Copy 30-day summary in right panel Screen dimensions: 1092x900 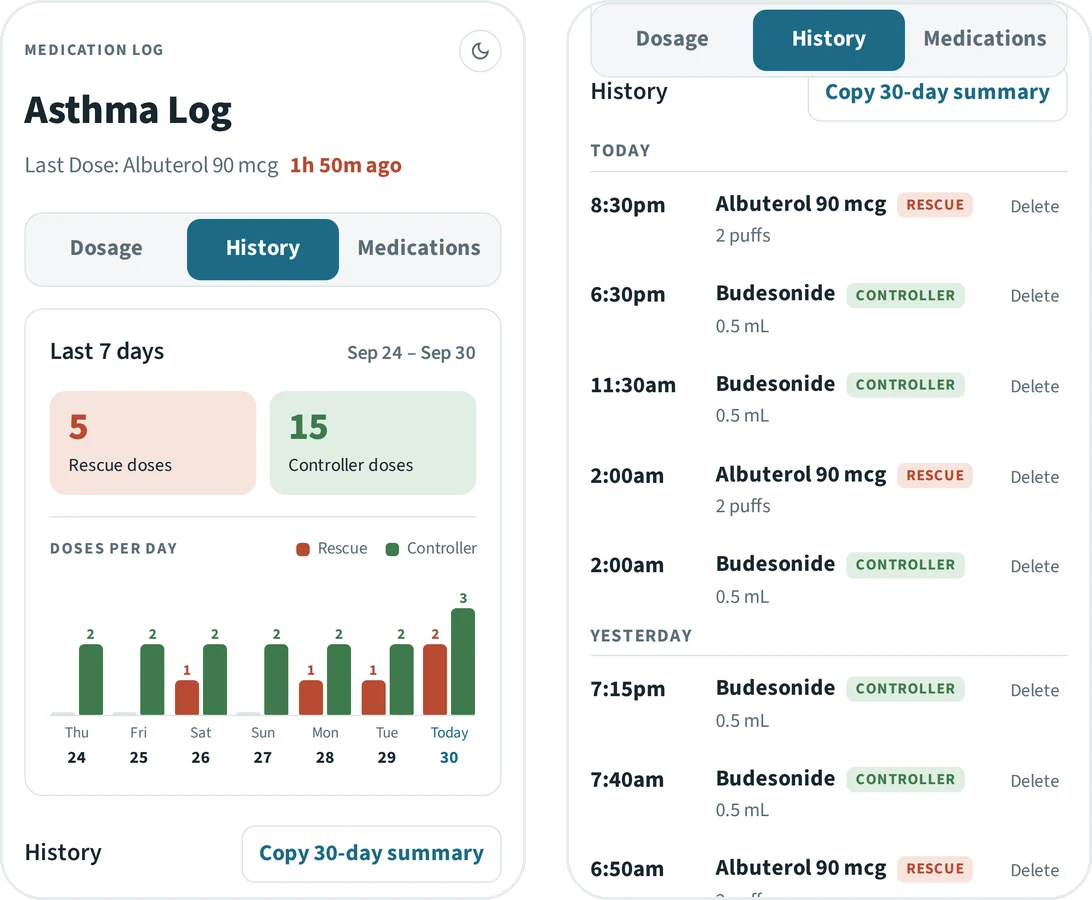[937, 93]
